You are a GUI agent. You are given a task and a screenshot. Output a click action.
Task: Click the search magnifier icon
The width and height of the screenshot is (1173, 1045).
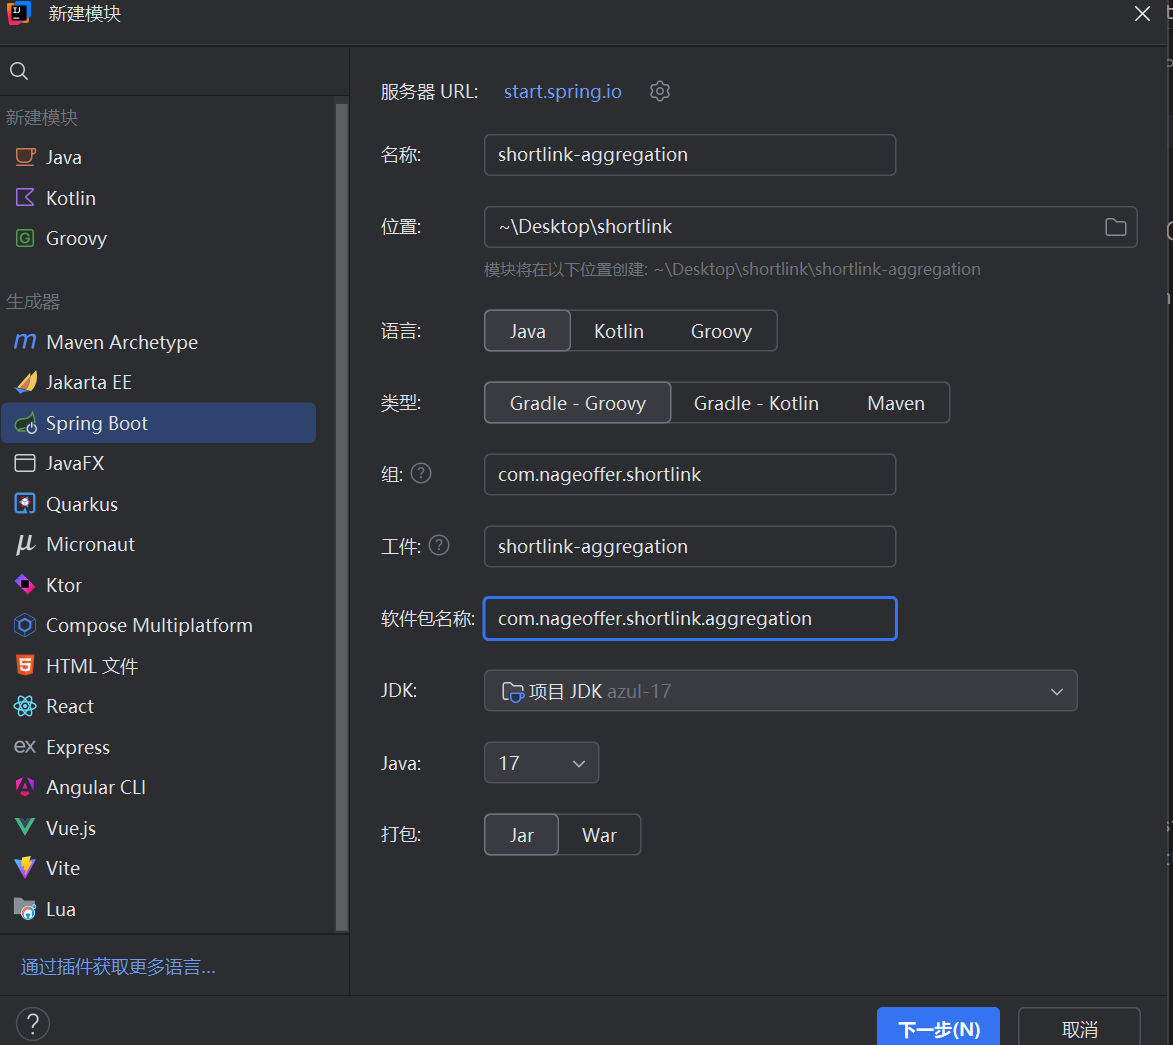[19, 71]
